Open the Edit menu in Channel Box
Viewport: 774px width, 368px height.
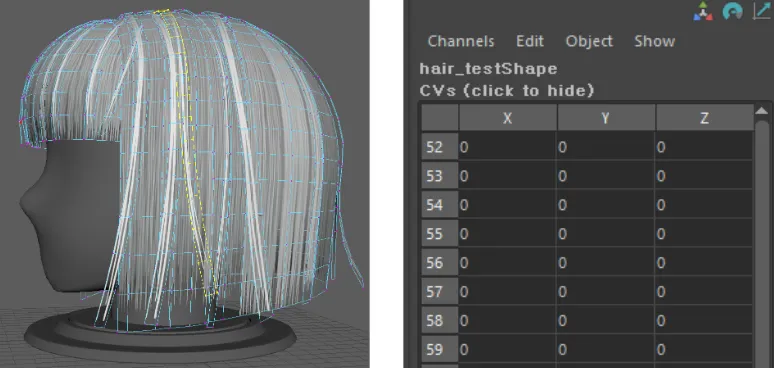tap(530, 41)
